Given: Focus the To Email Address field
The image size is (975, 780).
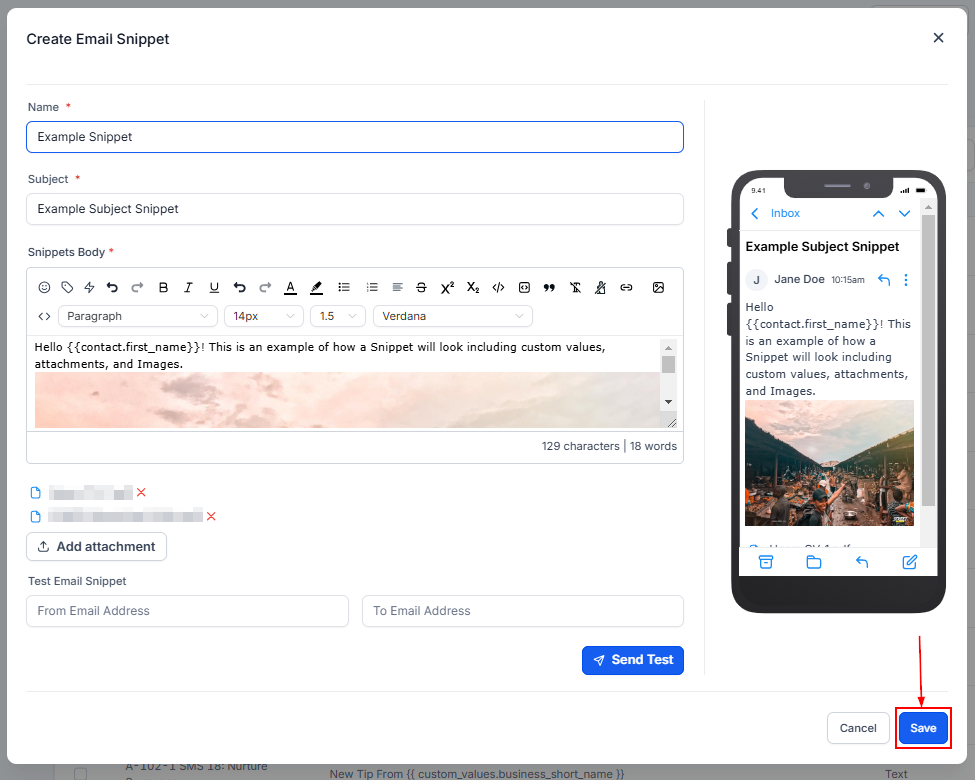Looking at the screenshot, I should 523,611.
